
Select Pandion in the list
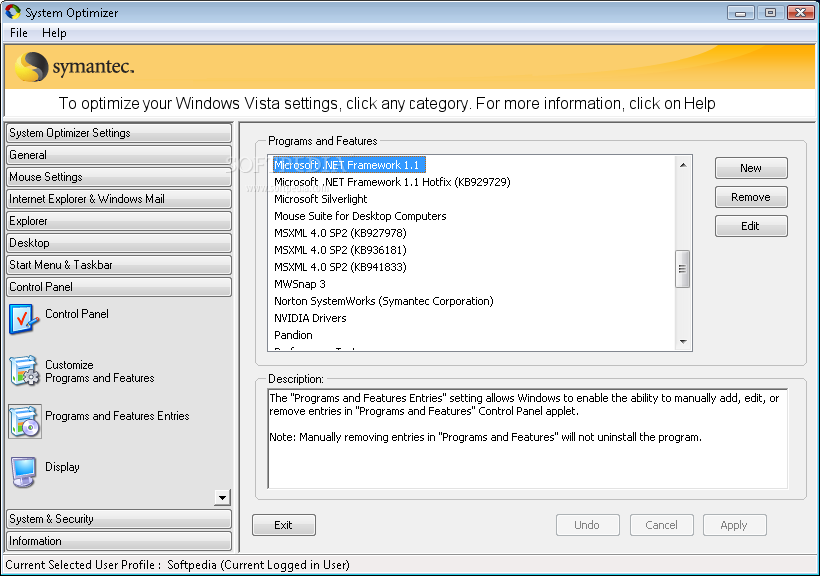[293, 335]
